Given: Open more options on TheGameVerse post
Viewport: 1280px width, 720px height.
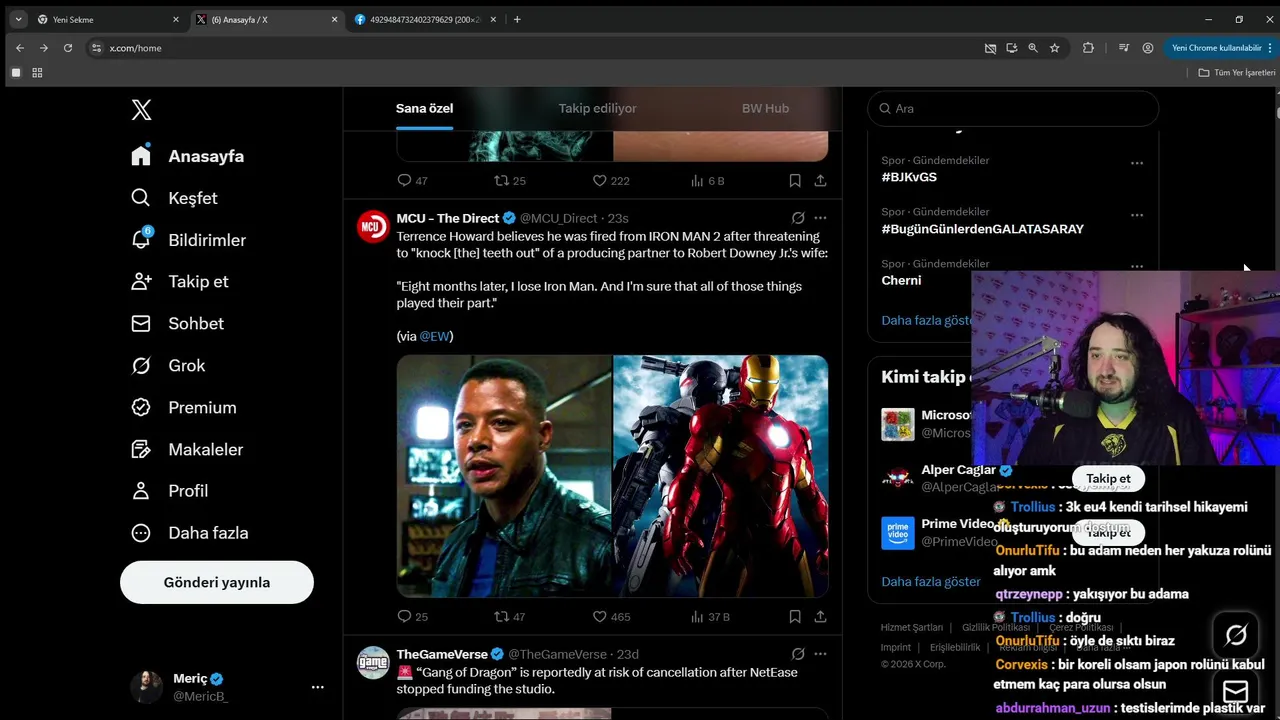Looking at the screenshot, I should click(x=820, y=654).
